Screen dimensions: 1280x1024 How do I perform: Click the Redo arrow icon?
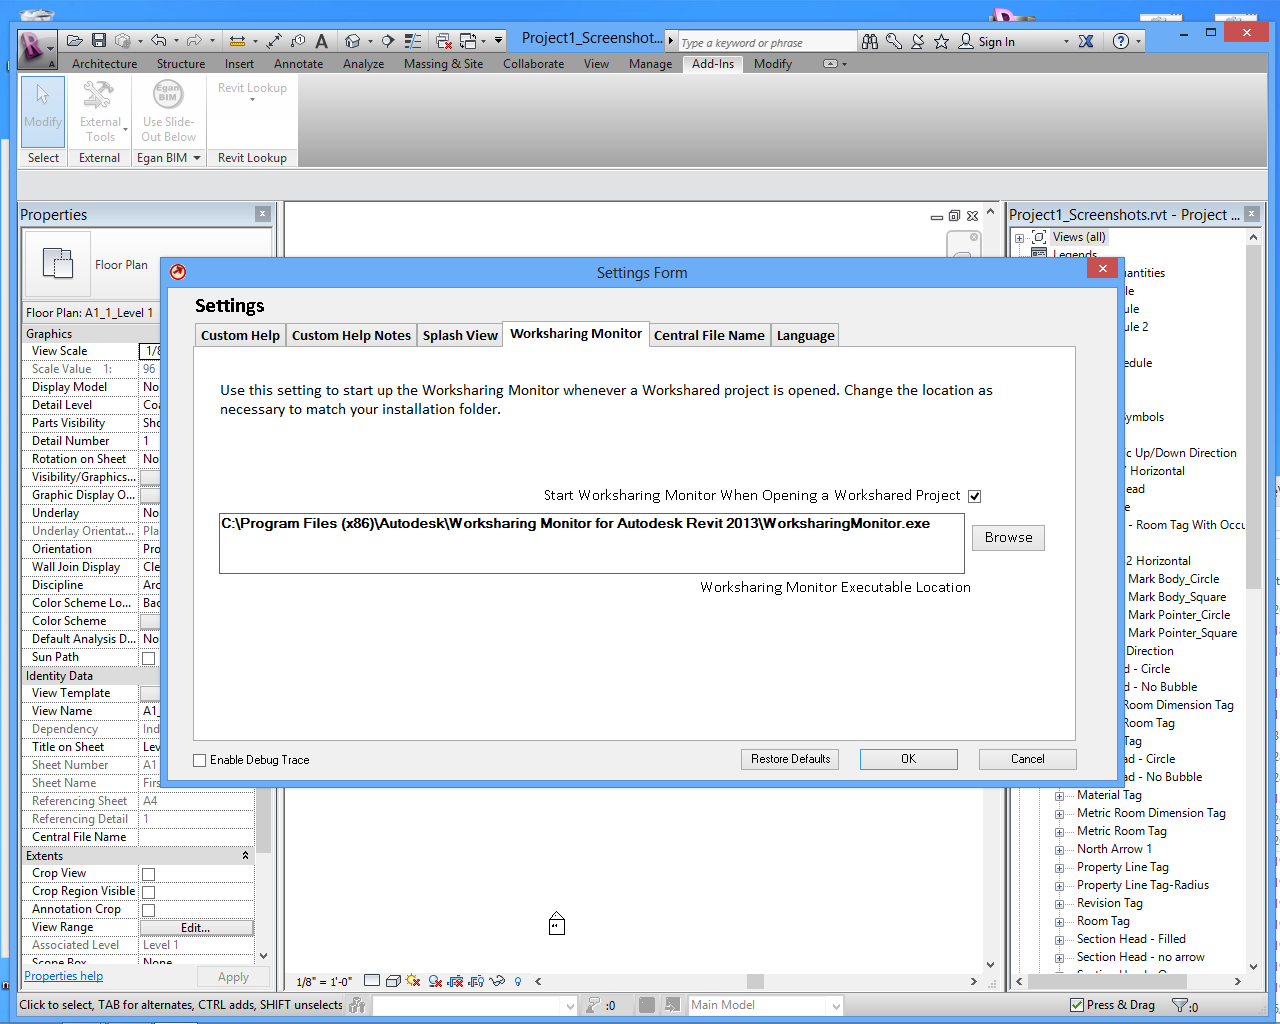(x=194, y=41)
